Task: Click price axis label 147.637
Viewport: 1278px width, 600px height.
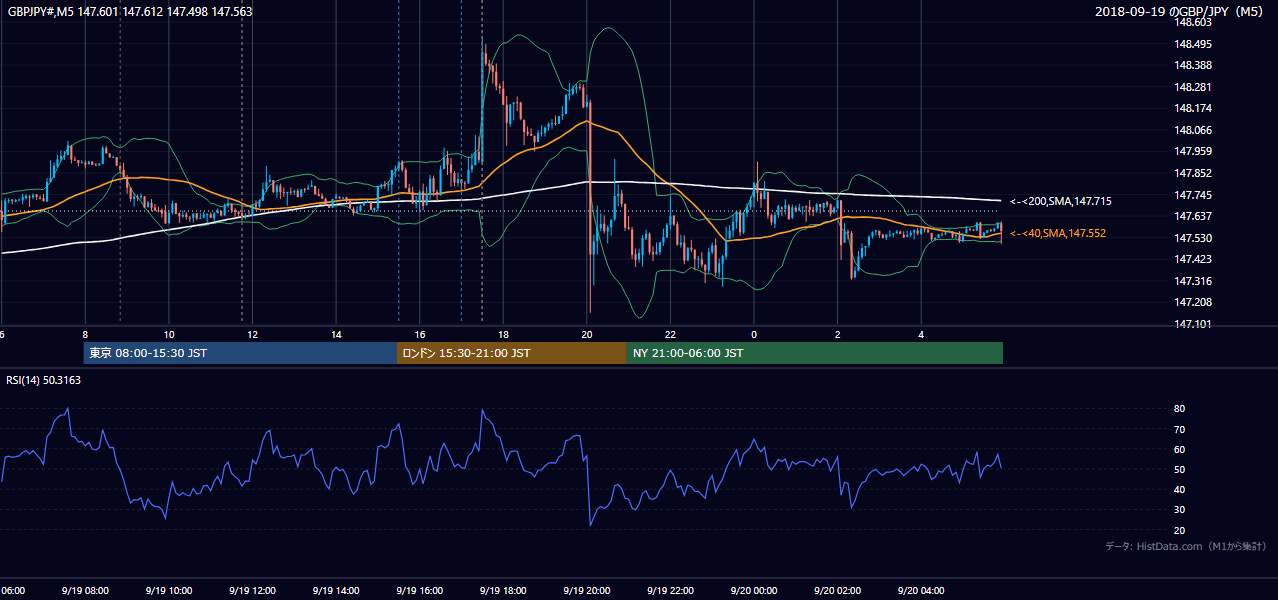Action: [1192, 216]
